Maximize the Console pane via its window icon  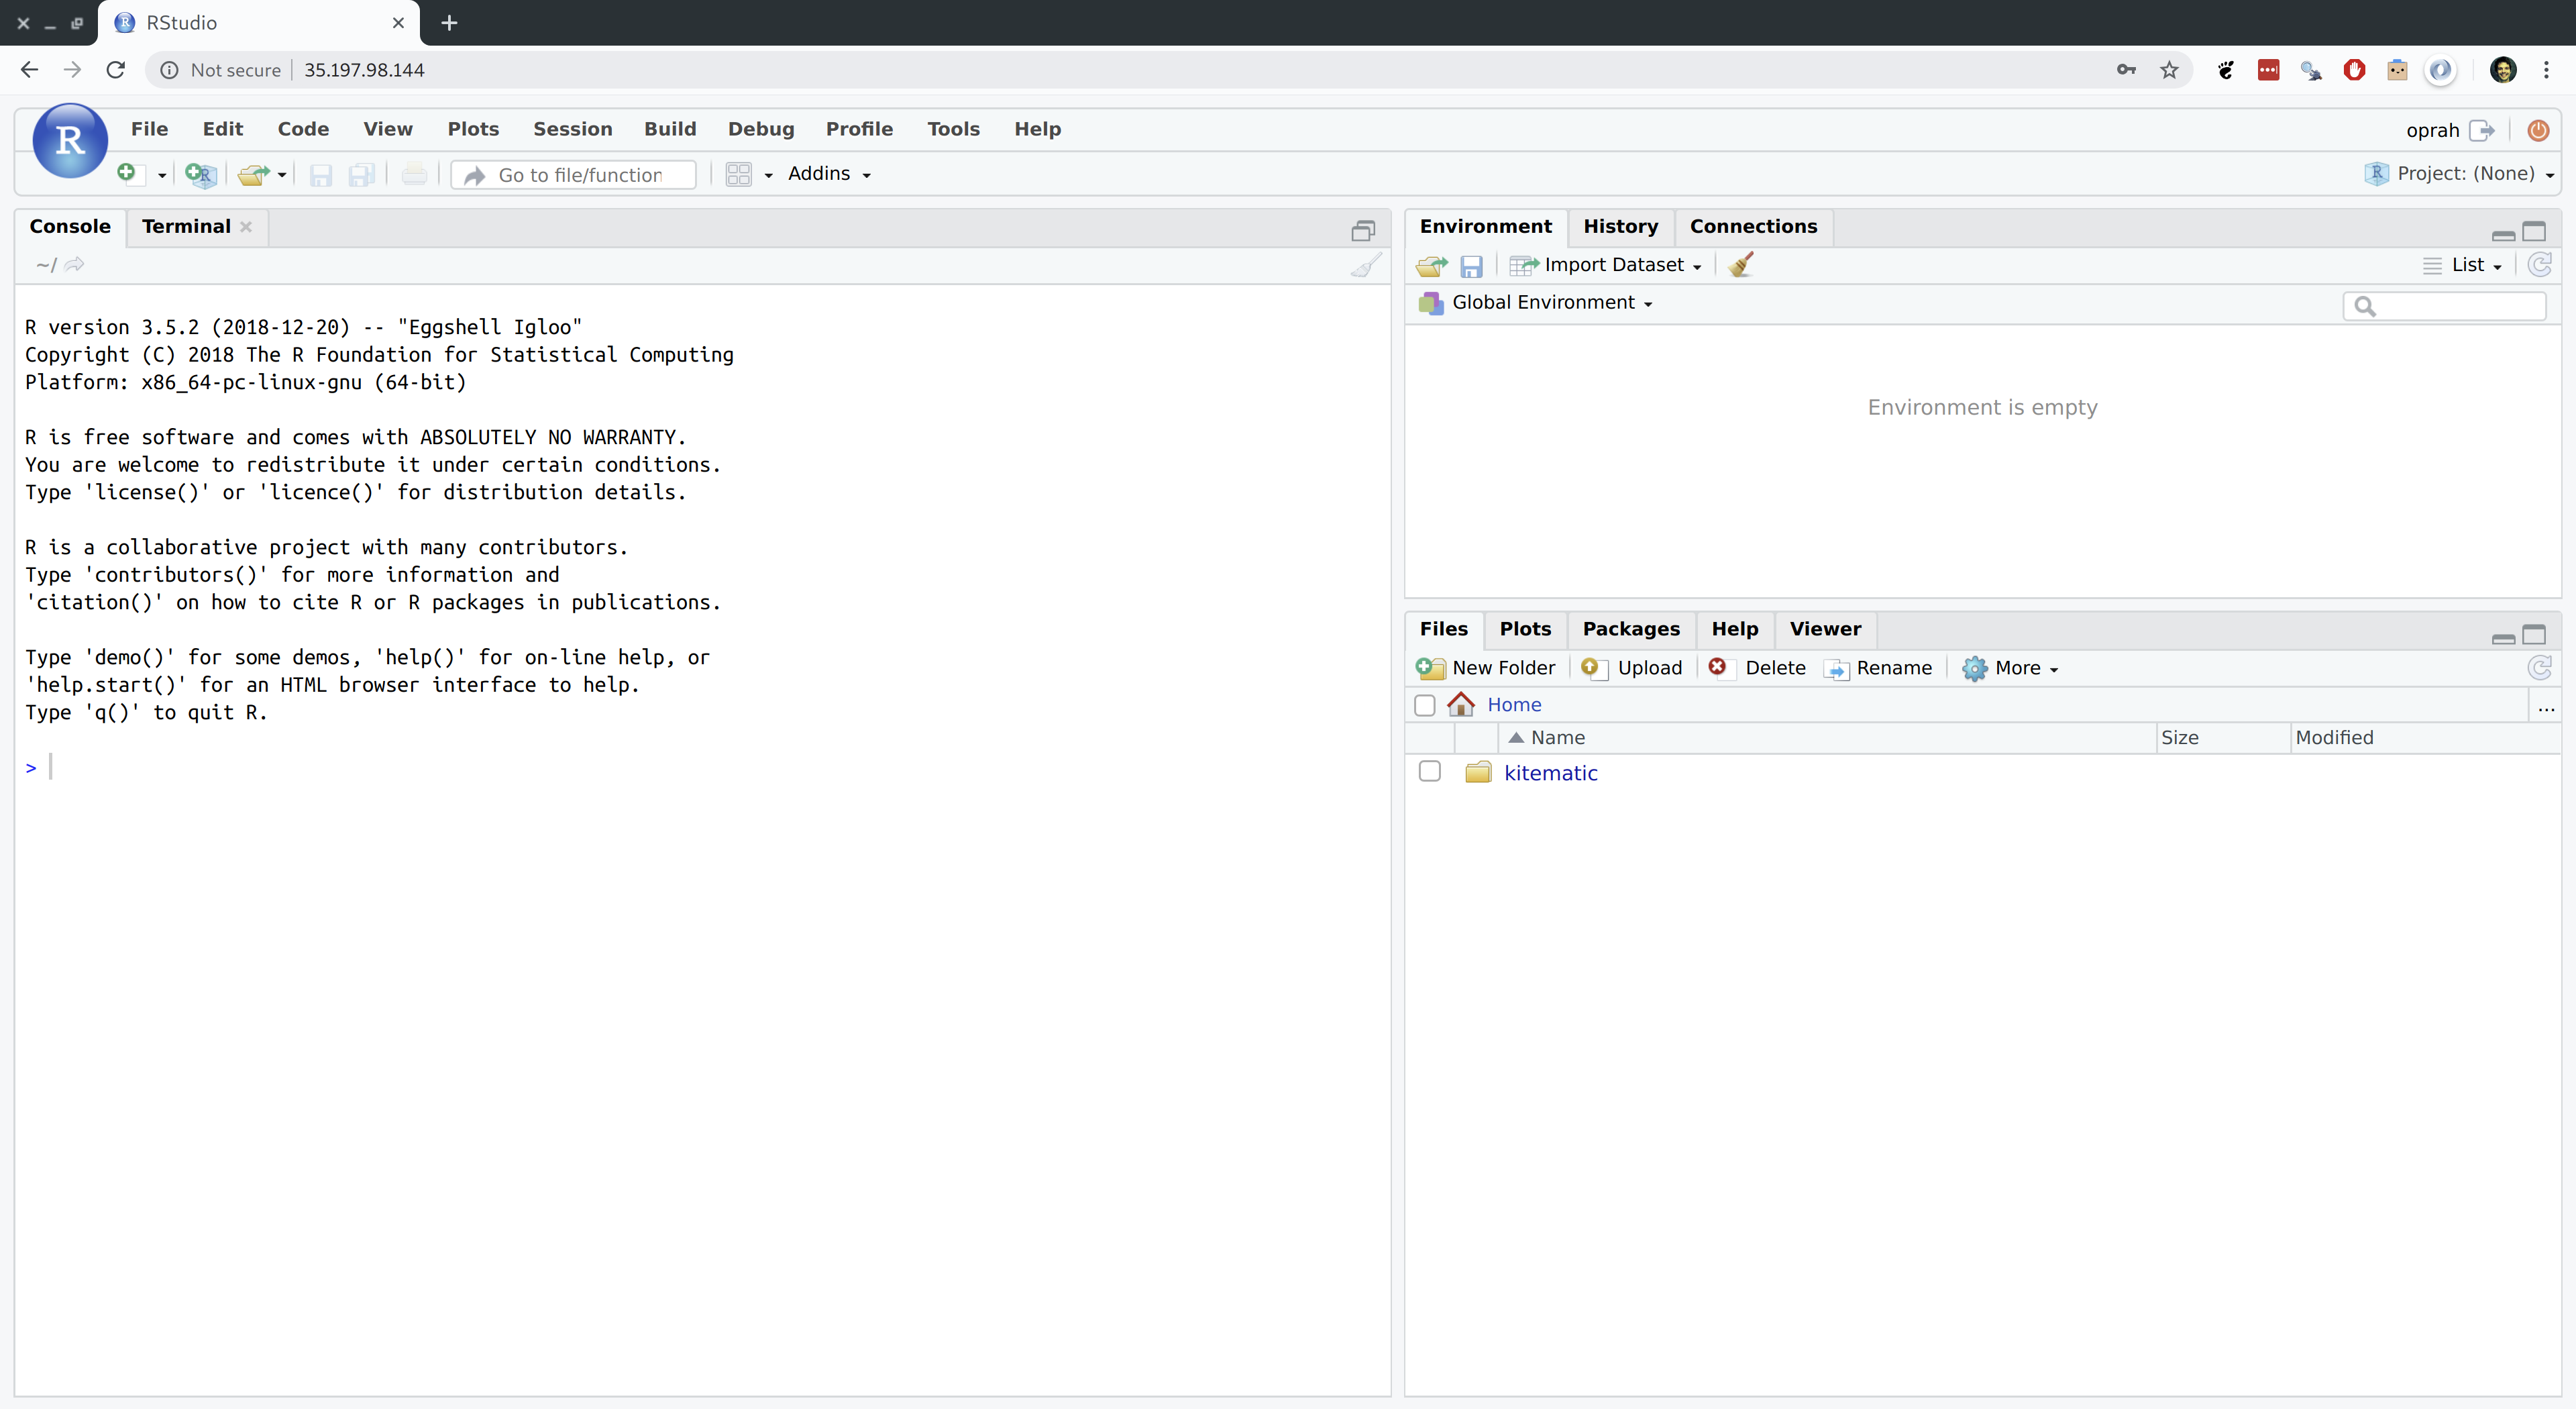(1363, 230)
